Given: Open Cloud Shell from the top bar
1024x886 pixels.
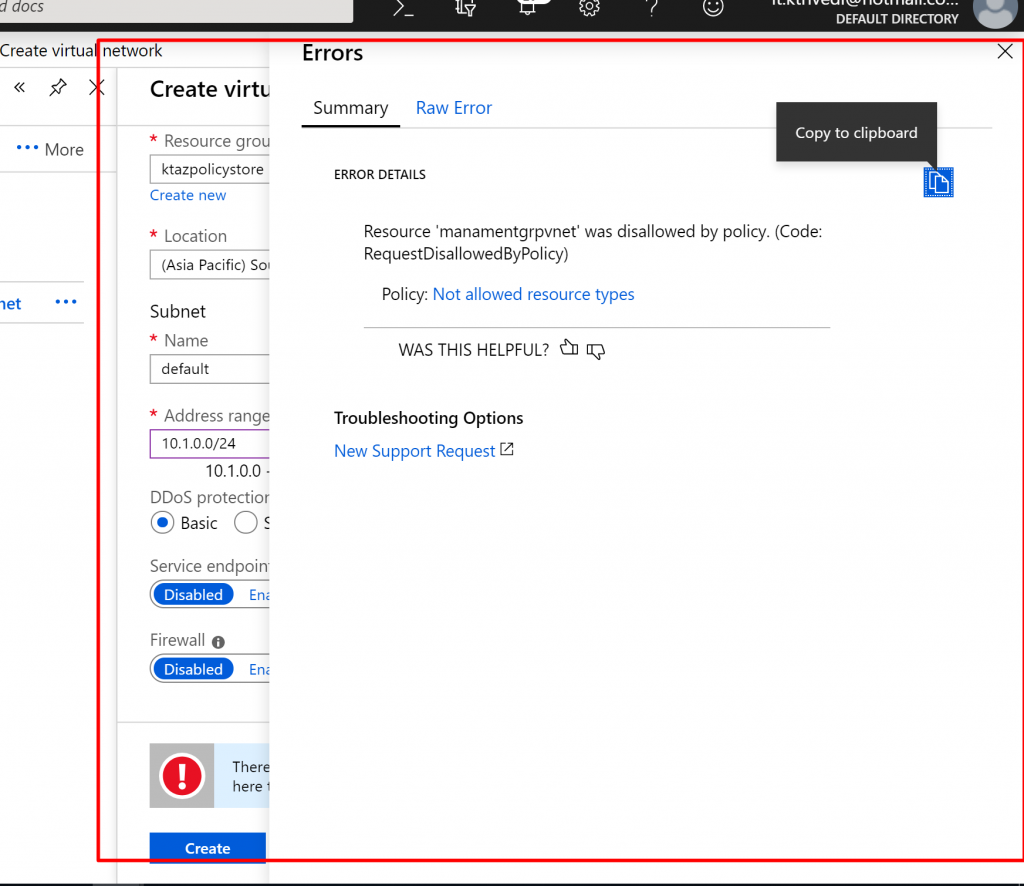Looking at the screenshot, I should [403, 8].
